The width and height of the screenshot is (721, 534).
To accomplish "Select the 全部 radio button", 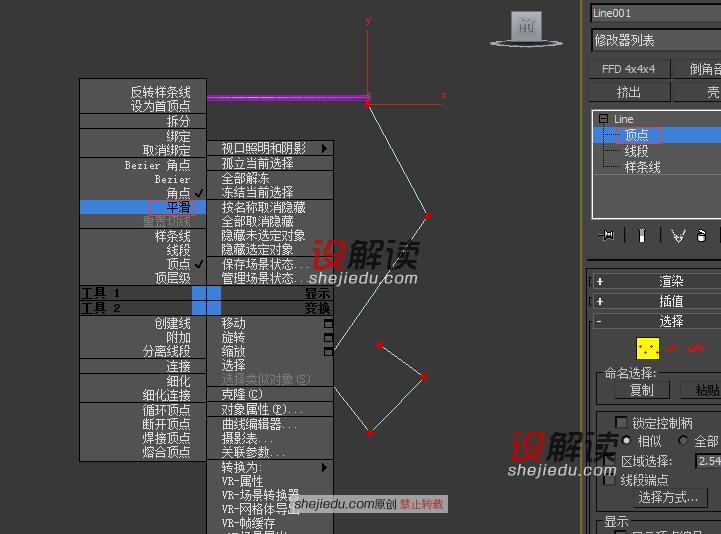I will 683,441.
